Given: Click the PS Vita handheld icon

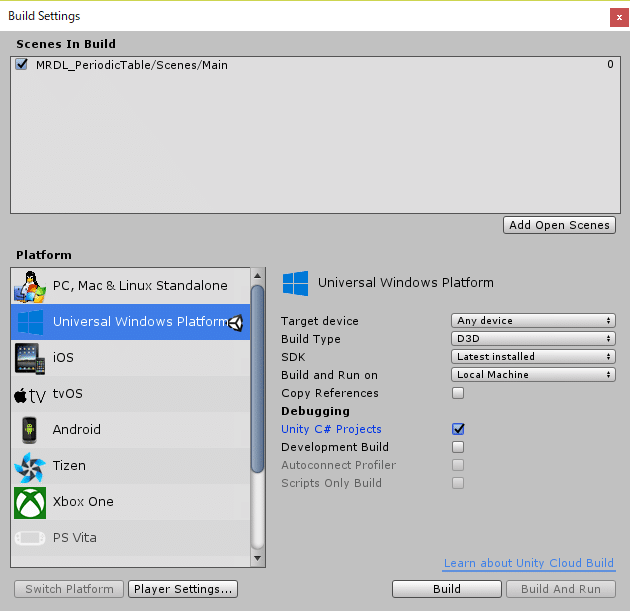Looking at the screenshot, I should point(30,538).
